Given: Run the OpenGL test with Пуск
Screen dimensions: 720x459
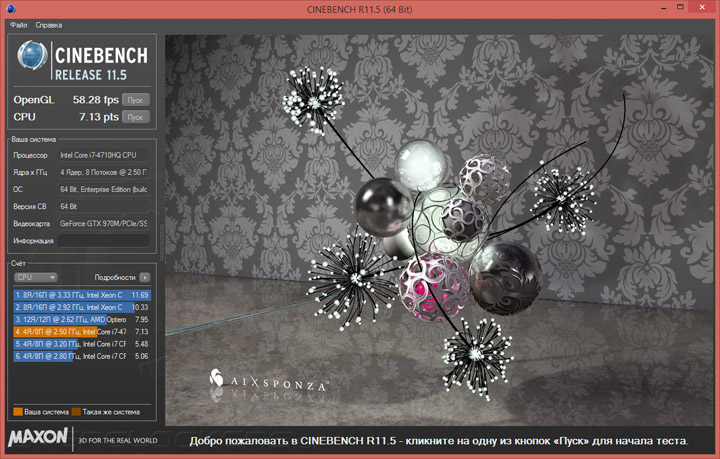Looking at the screenshot, I should click(x=135, y=100).
